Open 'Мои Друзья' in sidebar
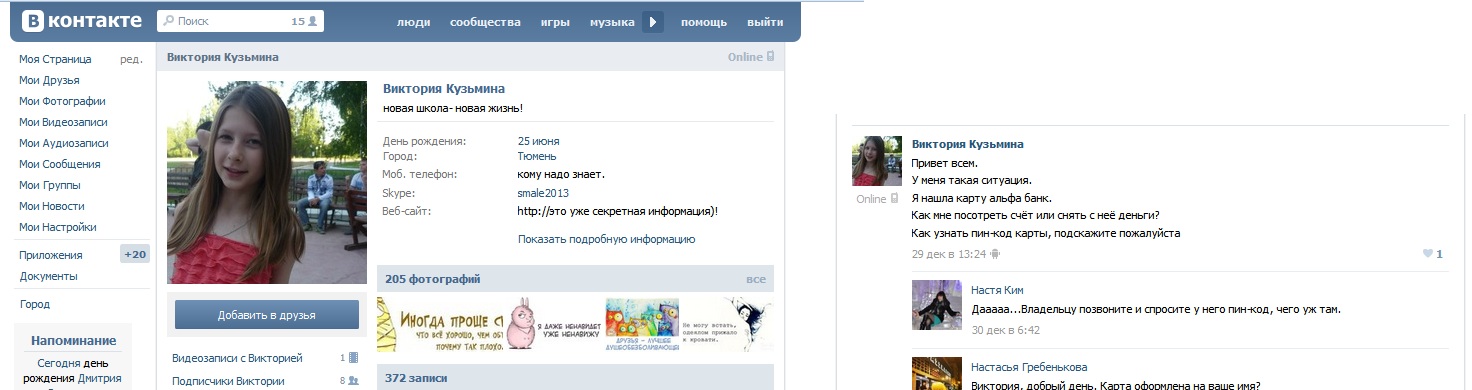This screenshot has height=390, width=1472. click(49, 80)
